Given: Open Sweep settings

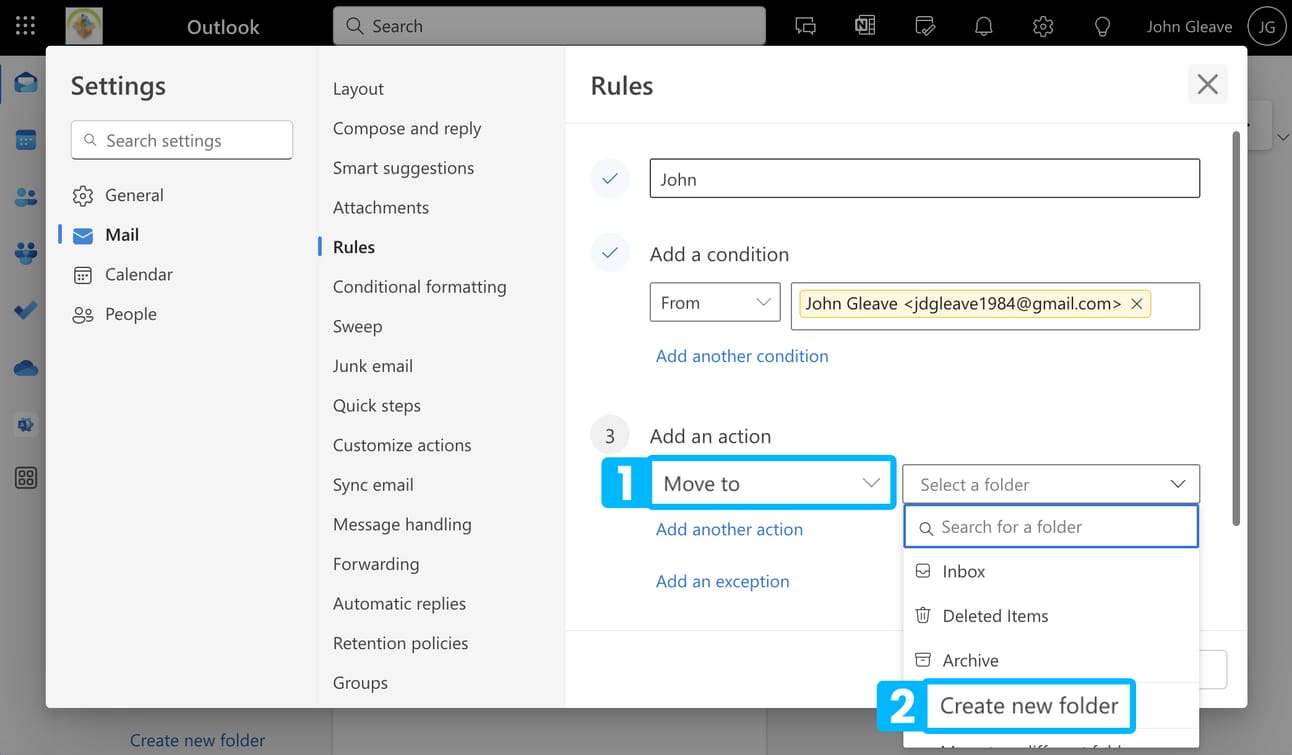Looking at the screenshot, I should click(x=357, y=326).
